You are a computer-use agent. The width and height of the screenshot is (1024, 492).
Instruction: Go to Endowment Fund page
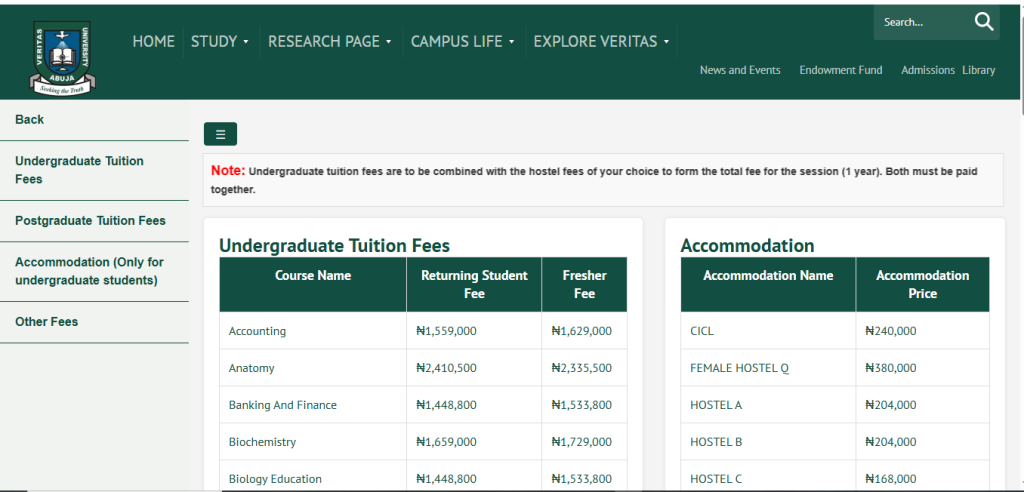tap(840, 70)
